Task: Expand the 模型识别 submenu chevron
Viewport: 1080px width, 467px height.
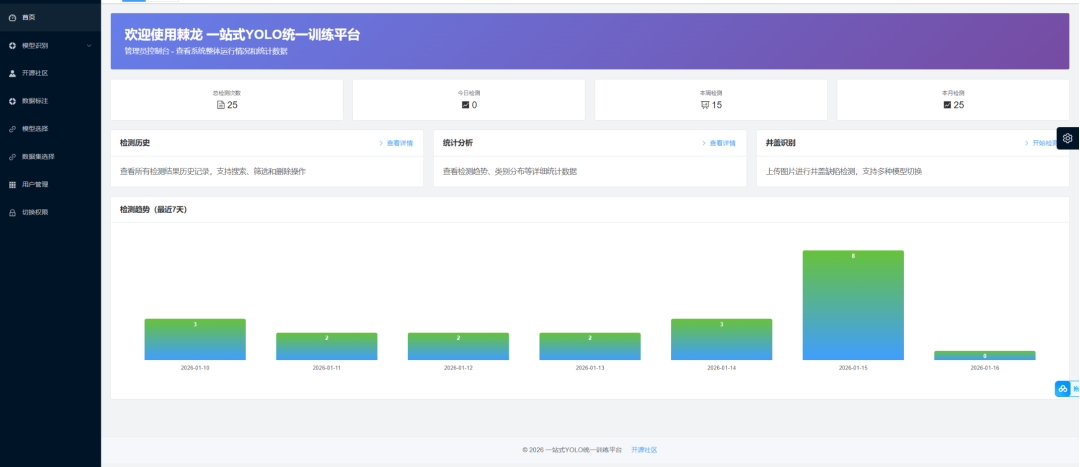Action: pos(89,45)
